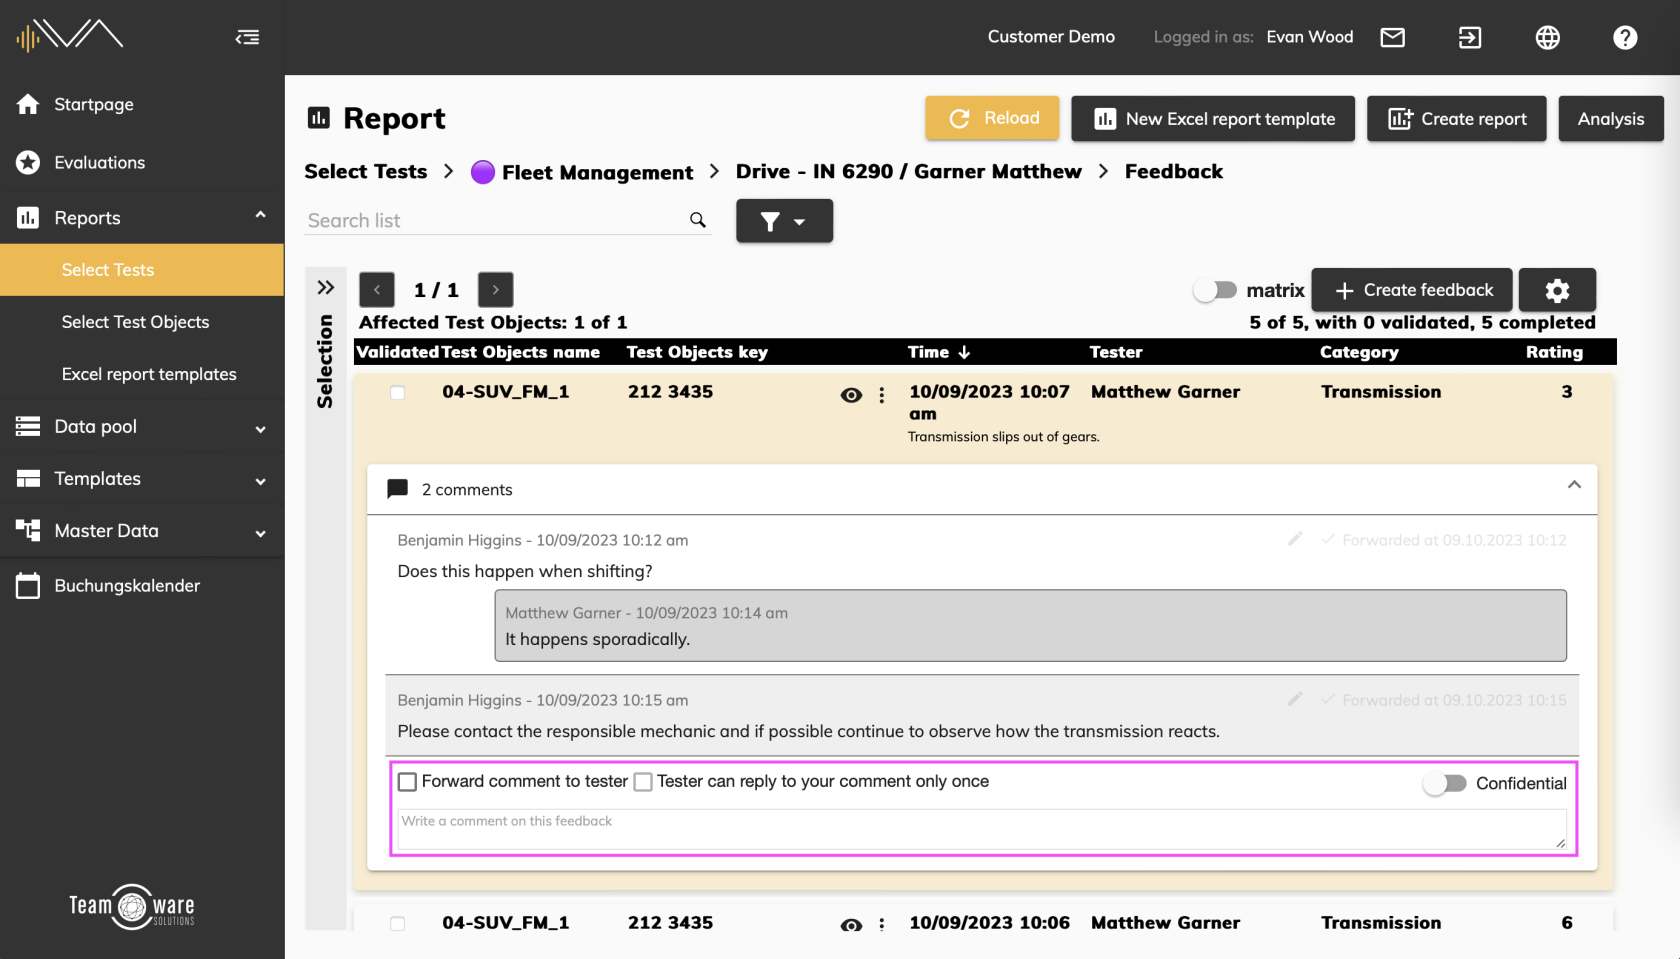Click the Reload button
This screenshot has width=1680, height=959.
click(992, 118)
